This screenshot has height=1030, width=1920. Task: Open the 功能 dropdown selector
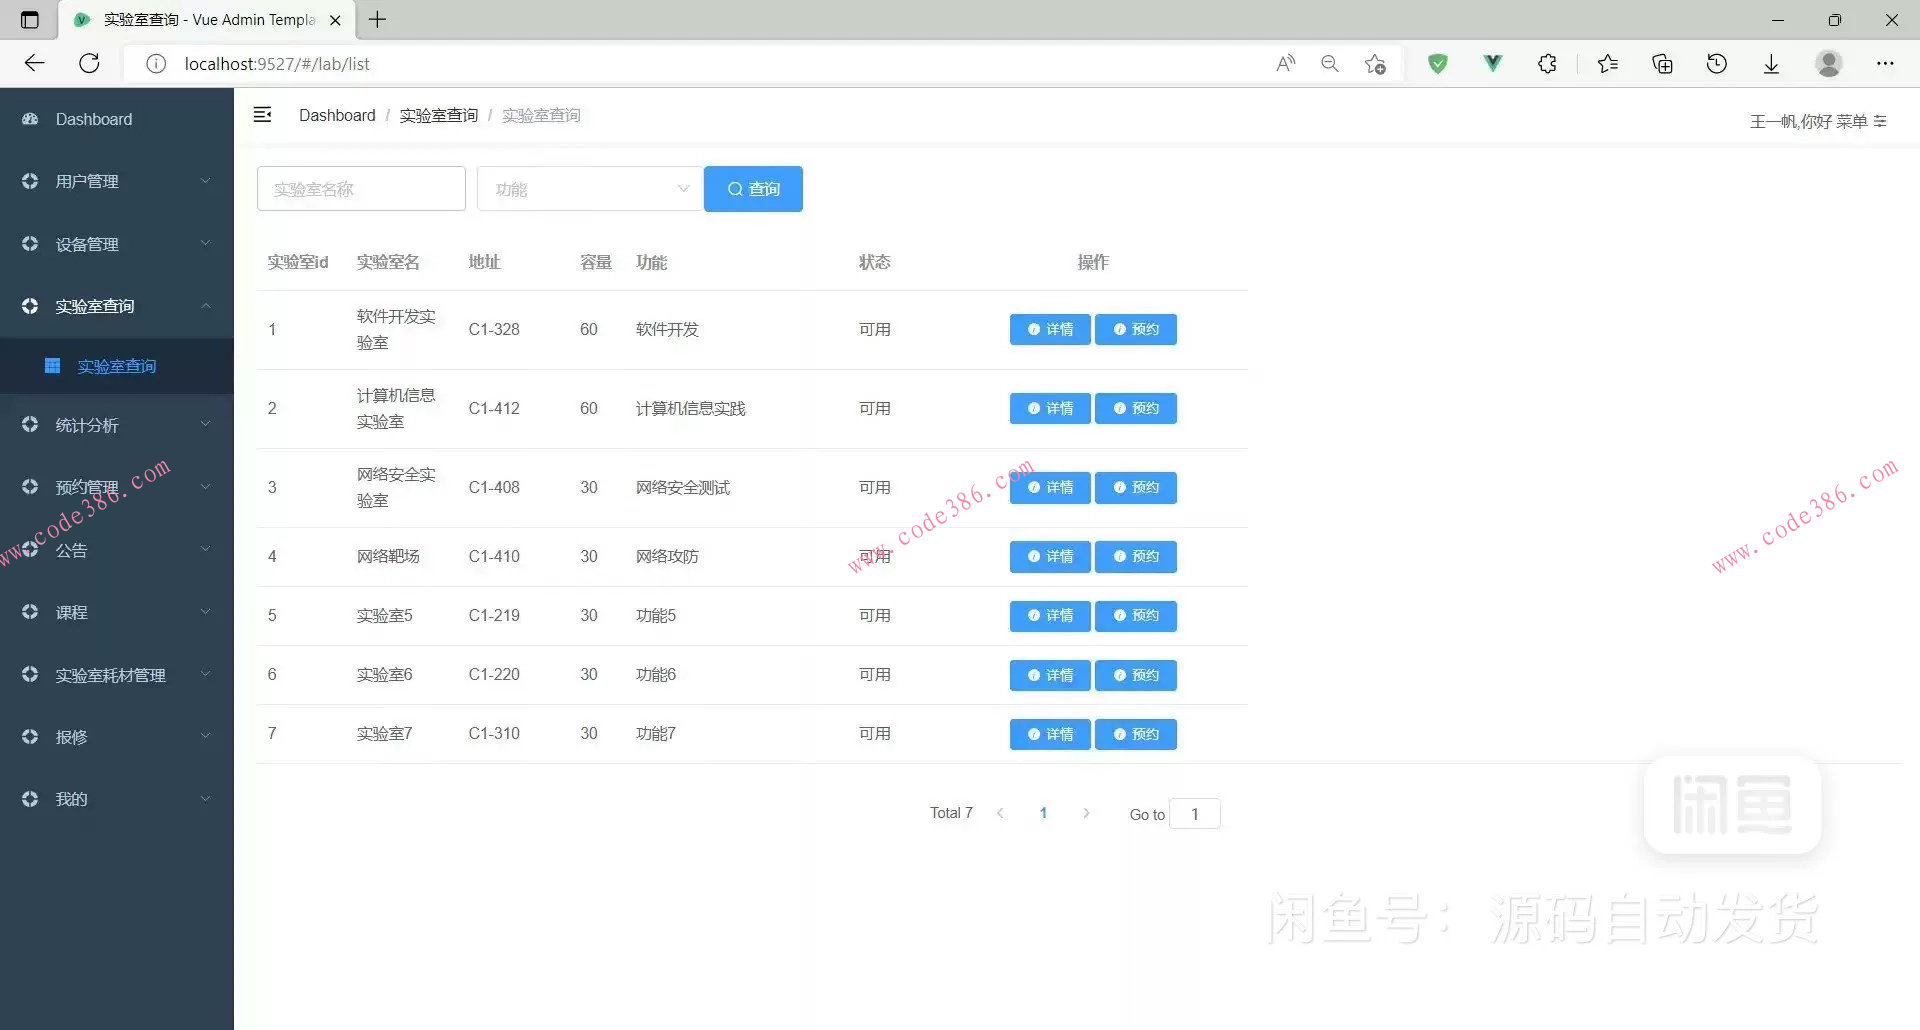point(590,188)
